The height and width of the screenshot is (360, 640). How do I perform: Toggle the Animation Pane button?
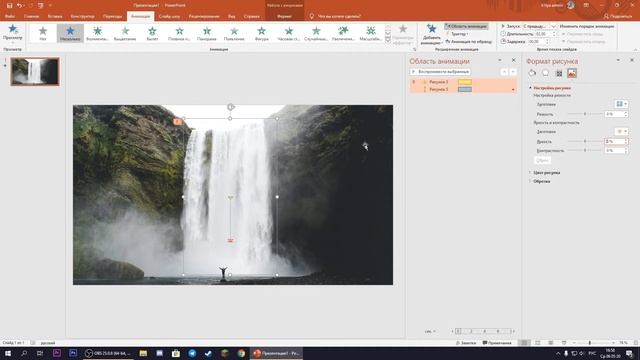point(466,26)
